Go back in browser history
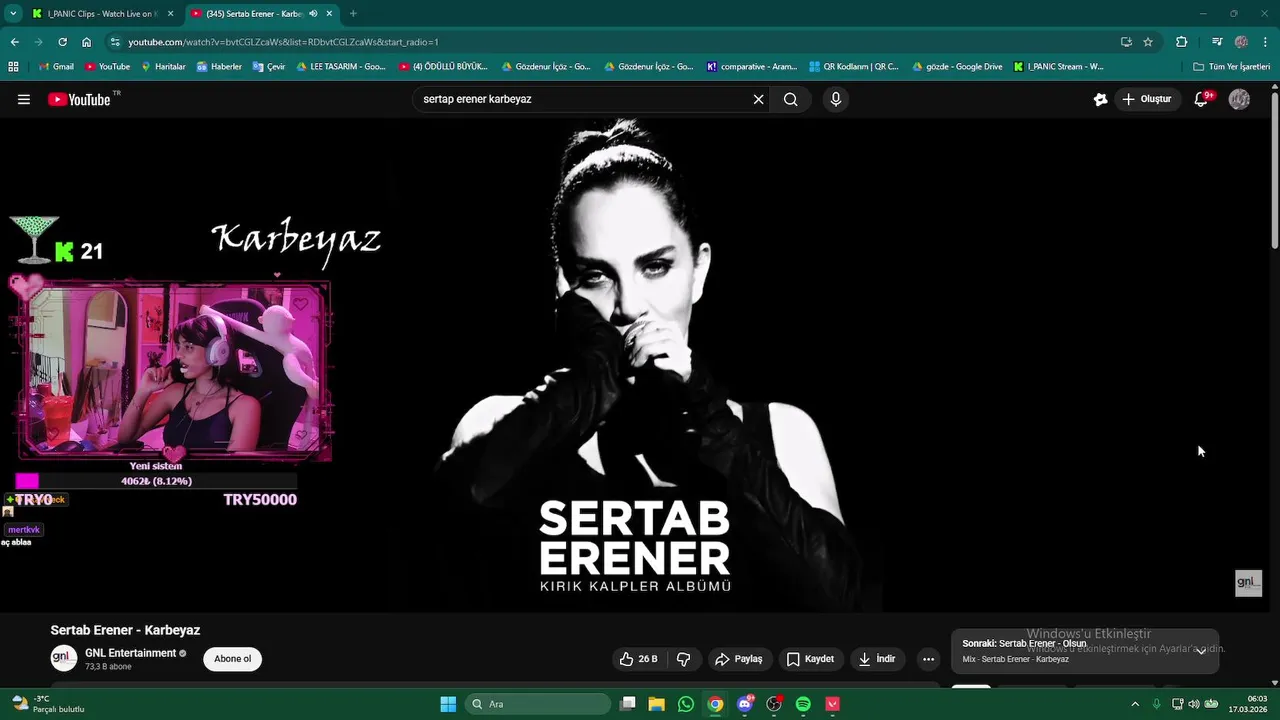The height and width of the screenshot is (720, 1280). point(14,42)
